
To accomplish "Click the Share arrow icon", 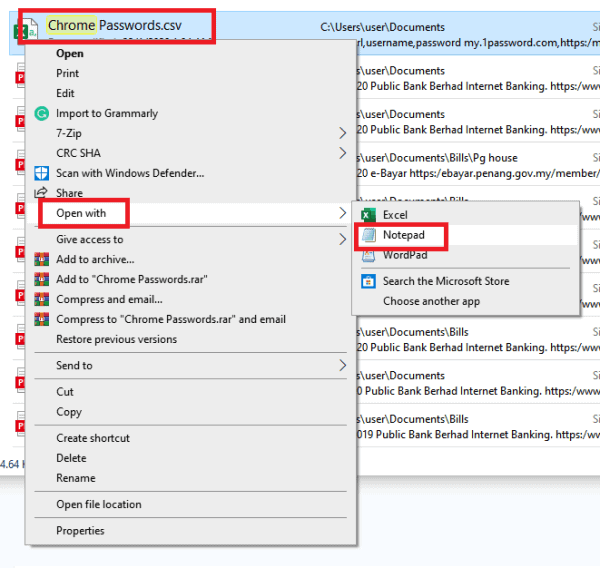I will tap(41, 192).
